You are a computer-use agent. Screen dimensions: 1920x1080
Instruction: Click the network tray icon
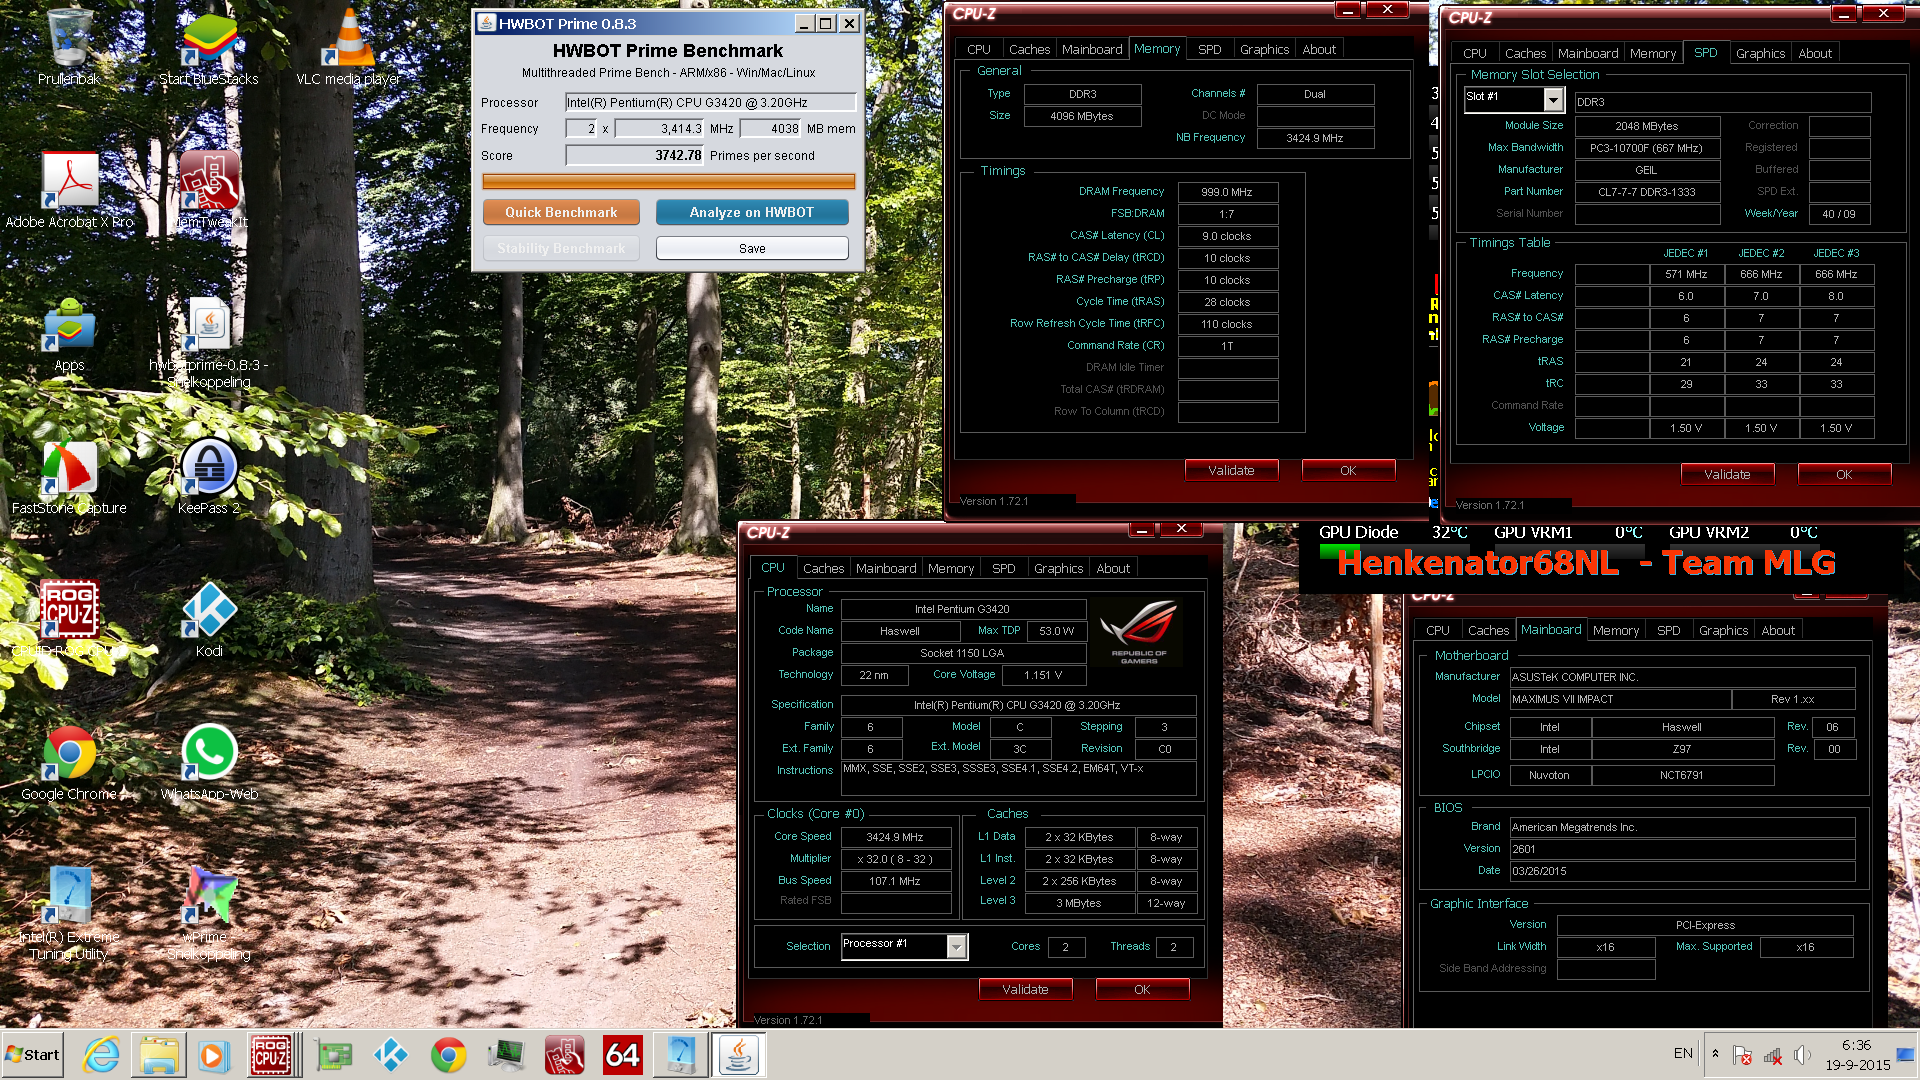pyautogui.click(x=1773, y=1055)
